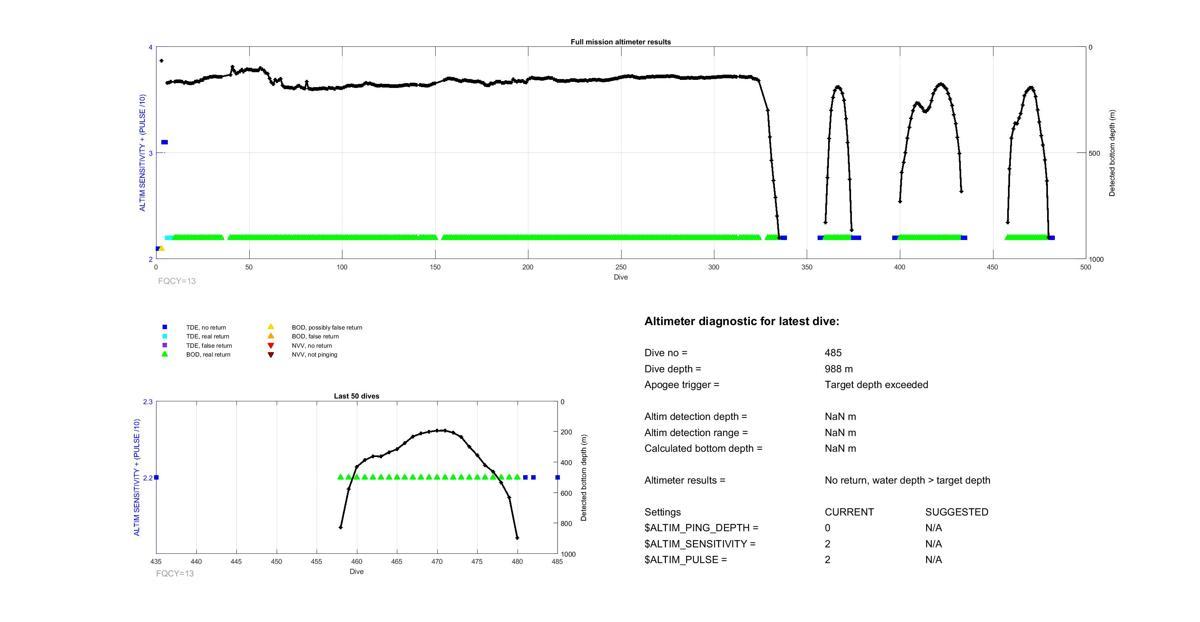
Task: Click the '988 m' dive depth value
Action: click(x=839, y=369)
